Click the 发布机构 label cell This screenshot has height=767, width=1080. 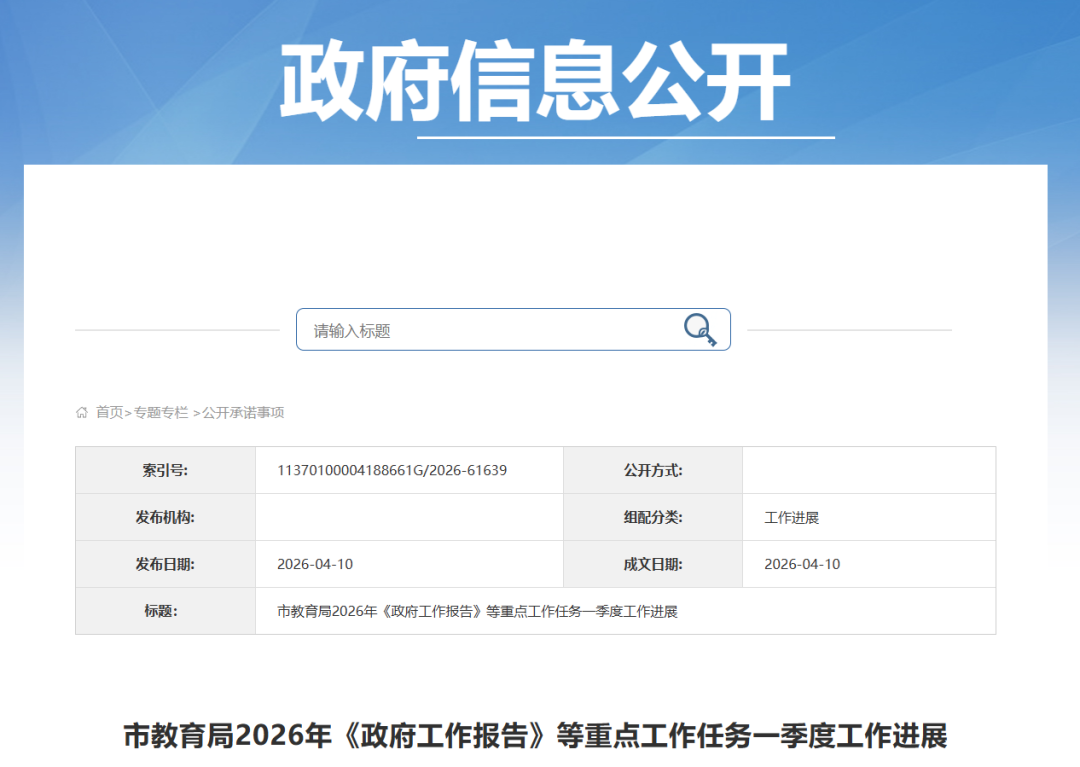165,517
